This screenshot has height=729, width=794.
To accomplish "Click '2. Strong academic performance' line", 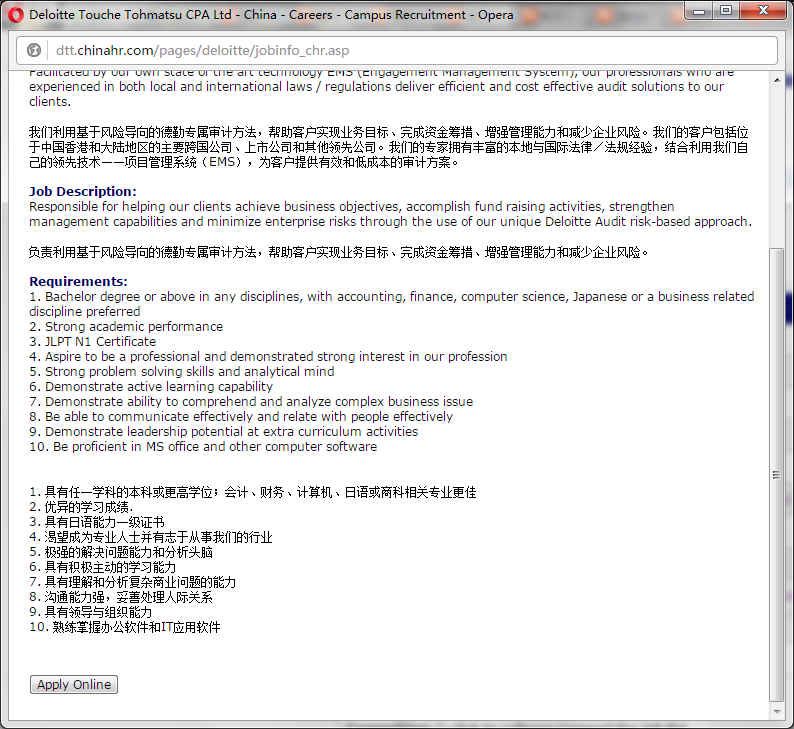I will pos(126,327).
